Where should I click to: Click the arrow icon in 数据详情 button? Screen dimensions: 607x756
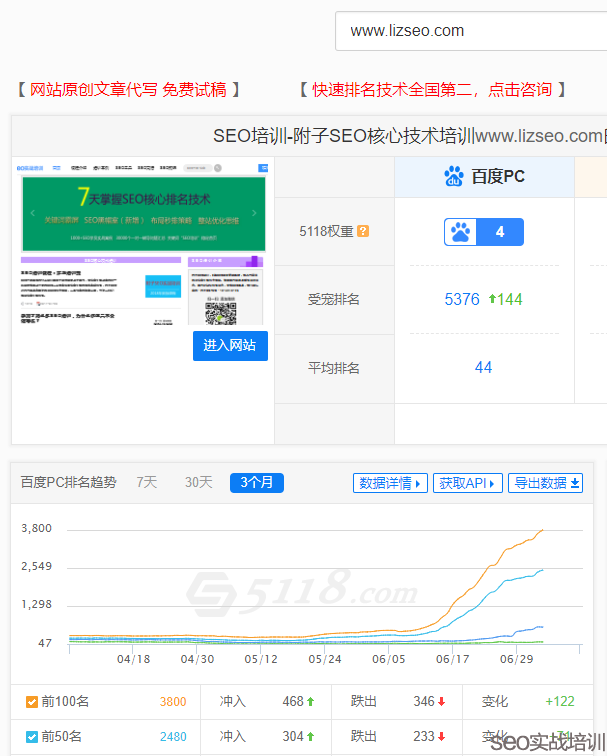[418, 484]
